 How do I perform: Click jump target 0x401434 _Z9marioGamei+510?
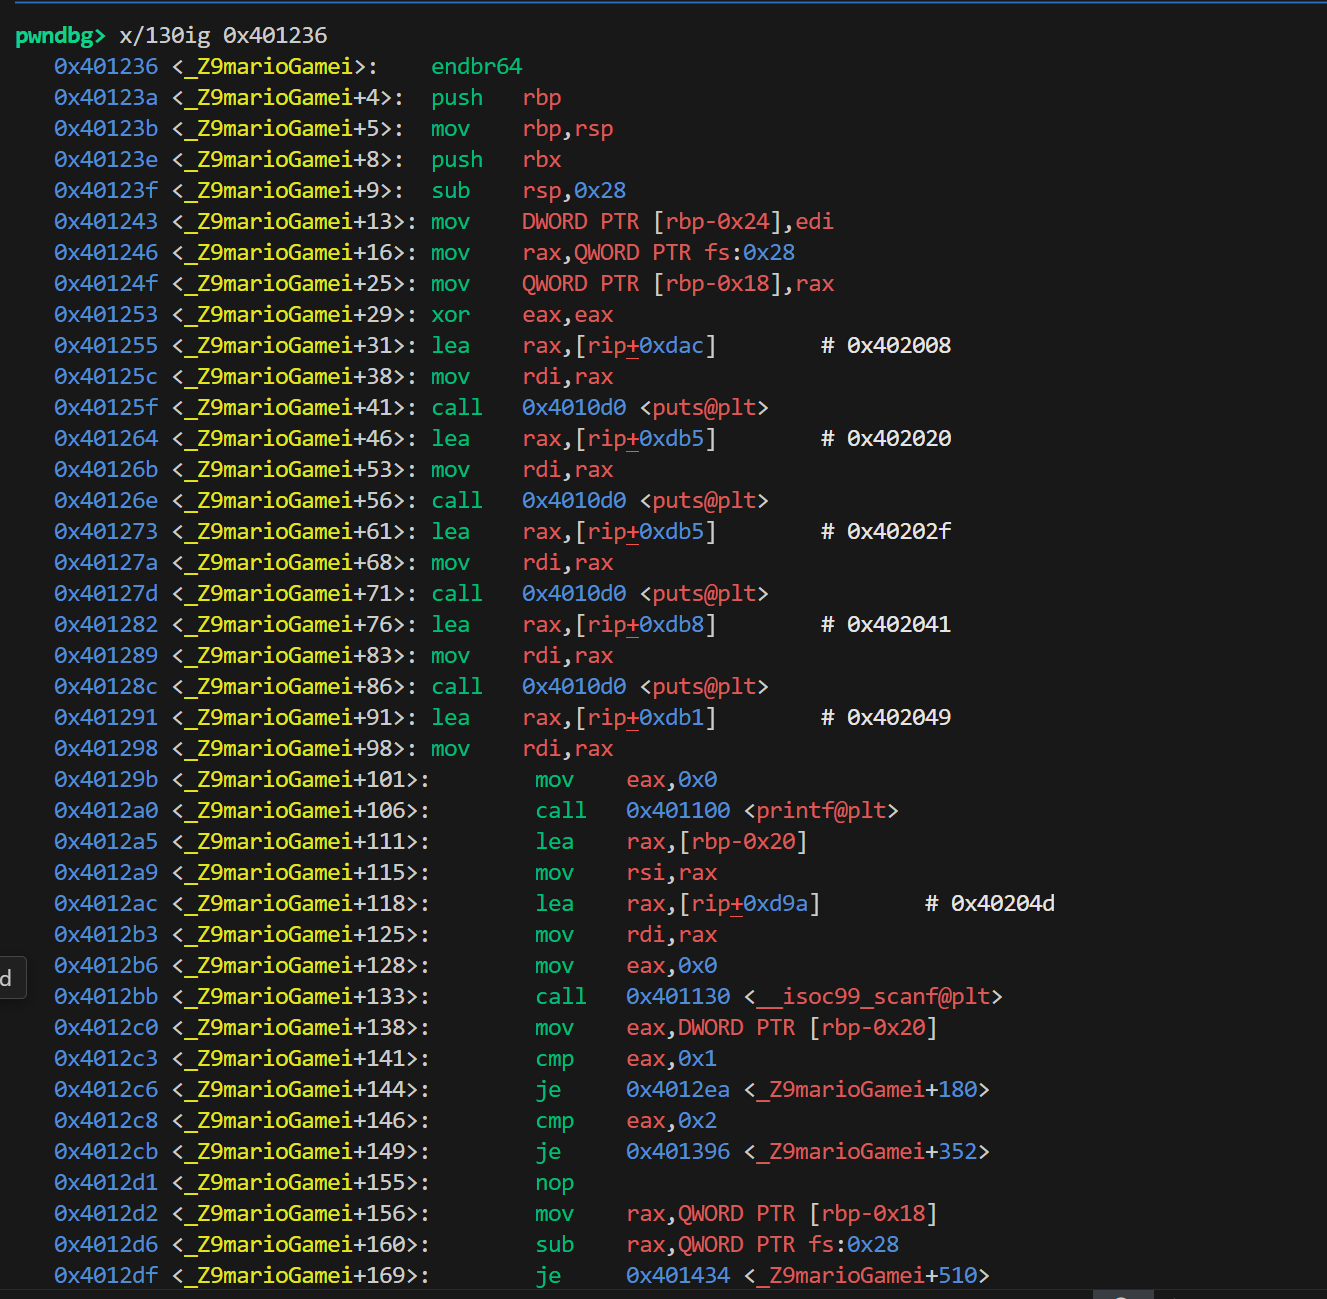[x=807, y=1276]
